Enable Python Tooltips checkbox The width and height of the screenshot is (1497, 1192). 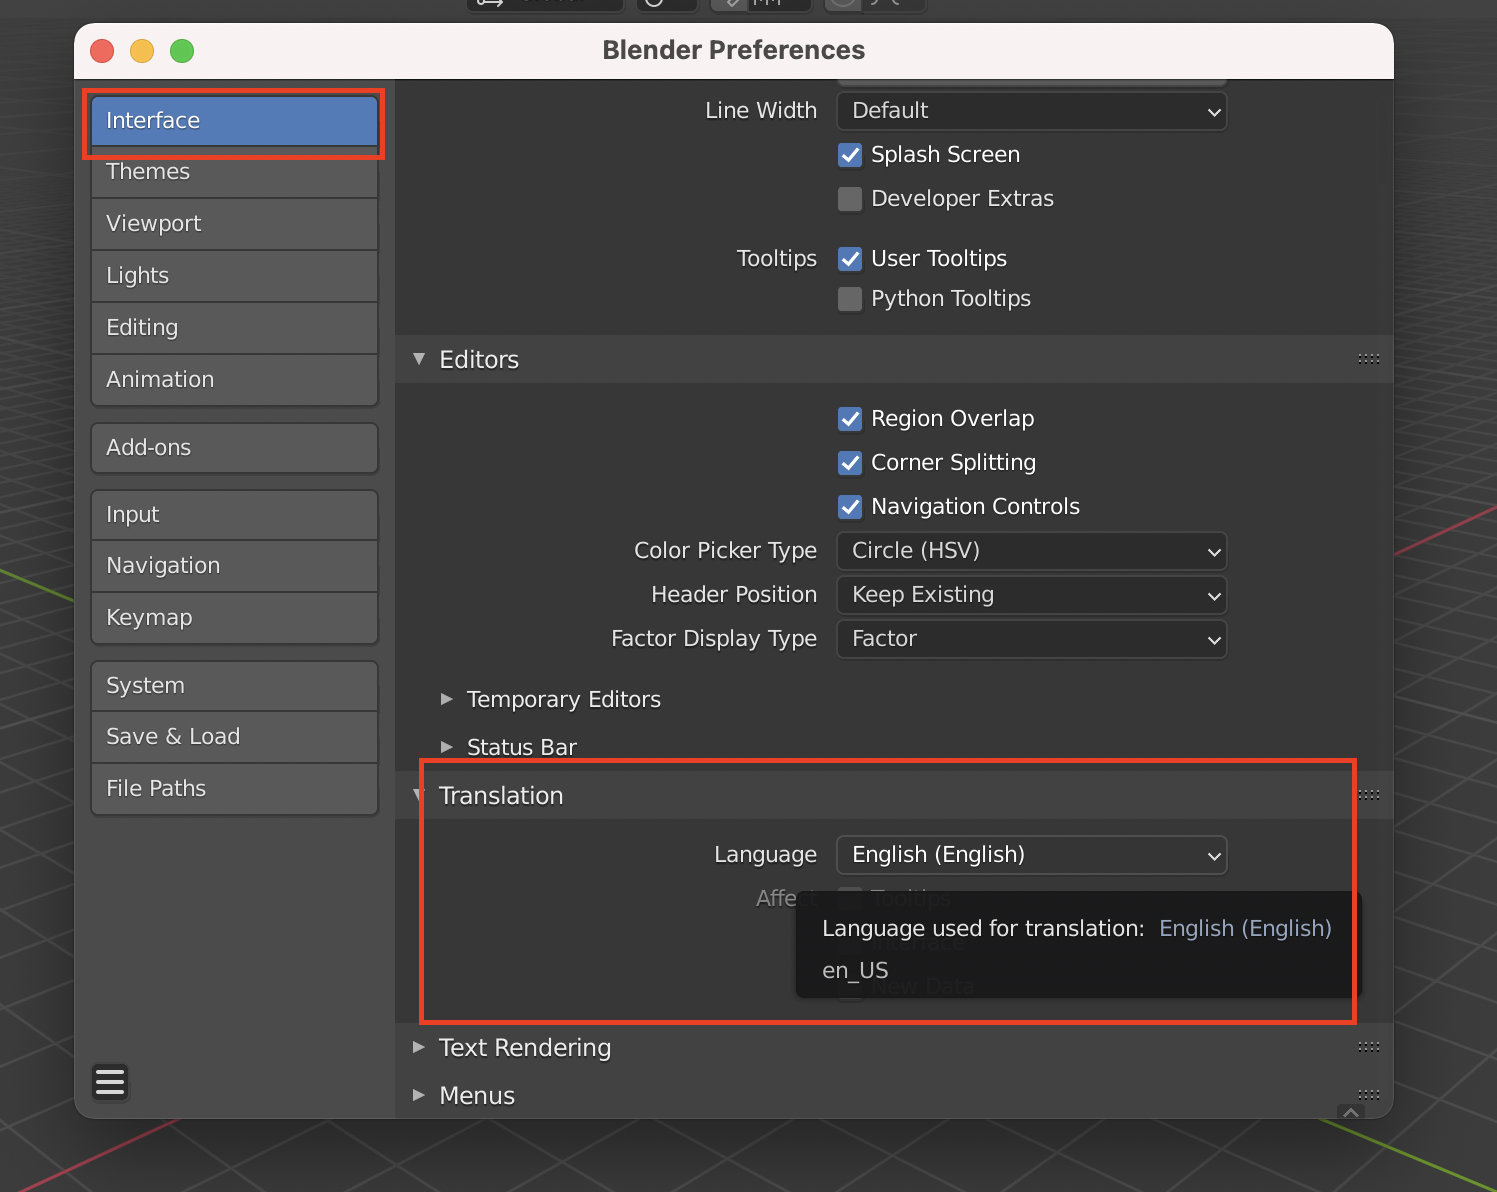[850, 299]
